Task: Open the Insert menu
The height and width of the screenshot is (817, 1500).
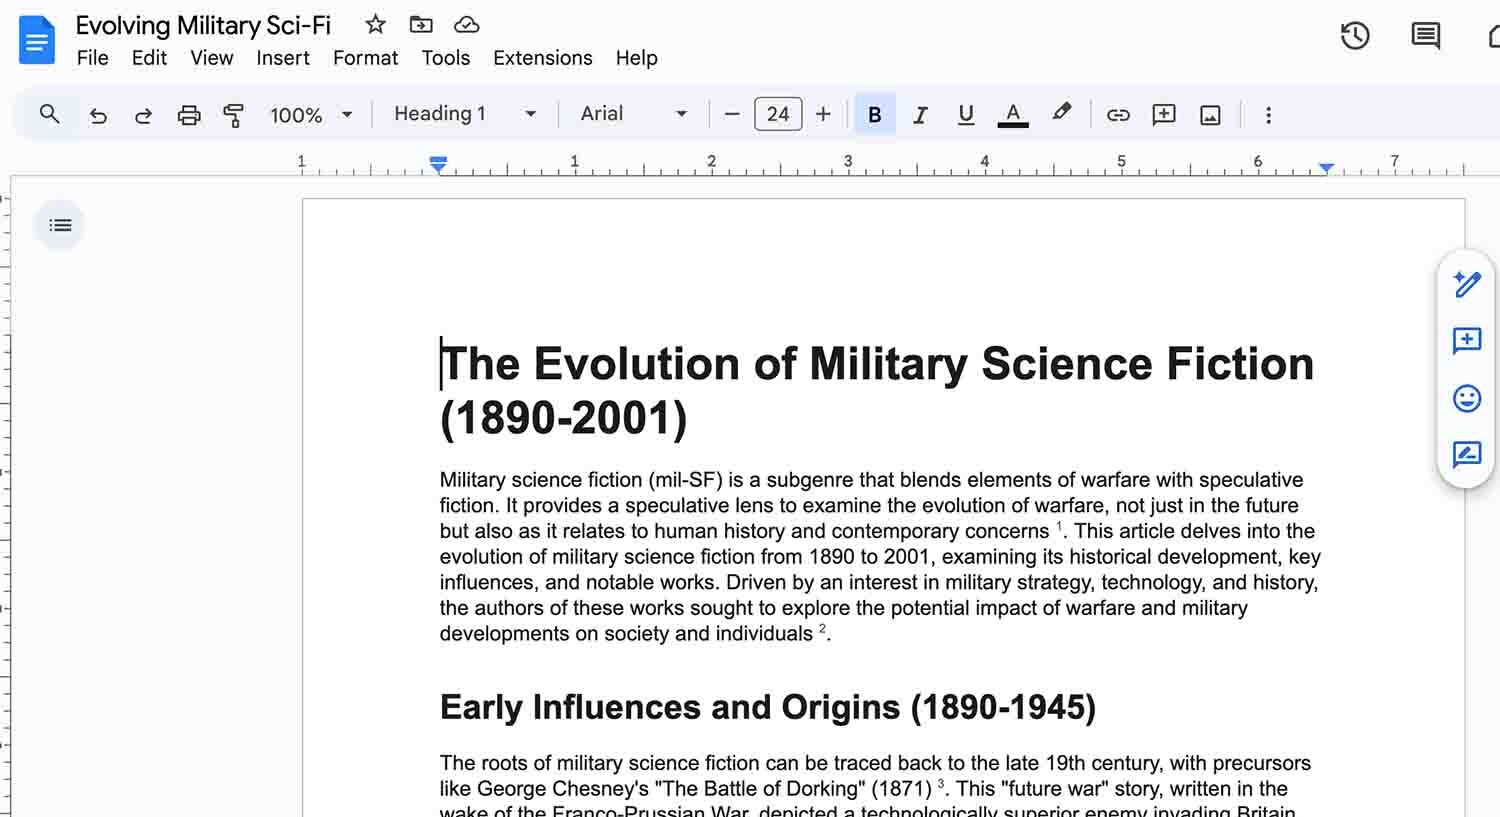Action: tap(282, 58)
